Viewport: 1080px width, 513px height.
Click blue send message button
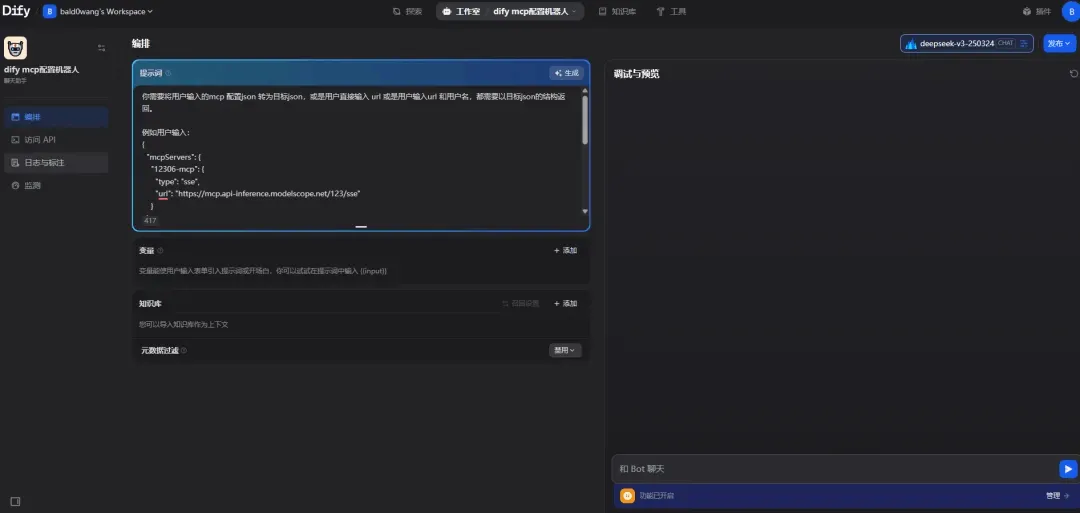(x=1068, y=469)
